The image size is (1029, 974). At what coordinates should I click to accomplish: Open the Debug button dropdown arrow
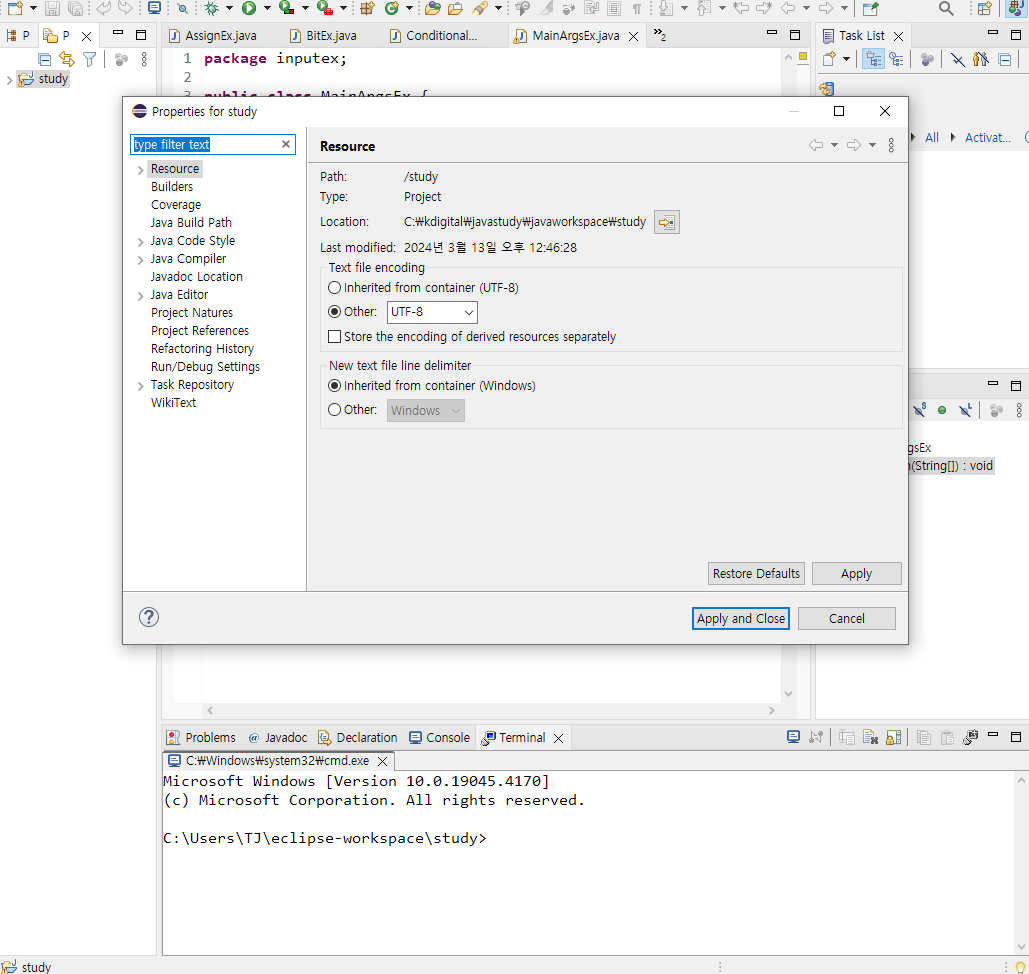[x=229, y=8]
